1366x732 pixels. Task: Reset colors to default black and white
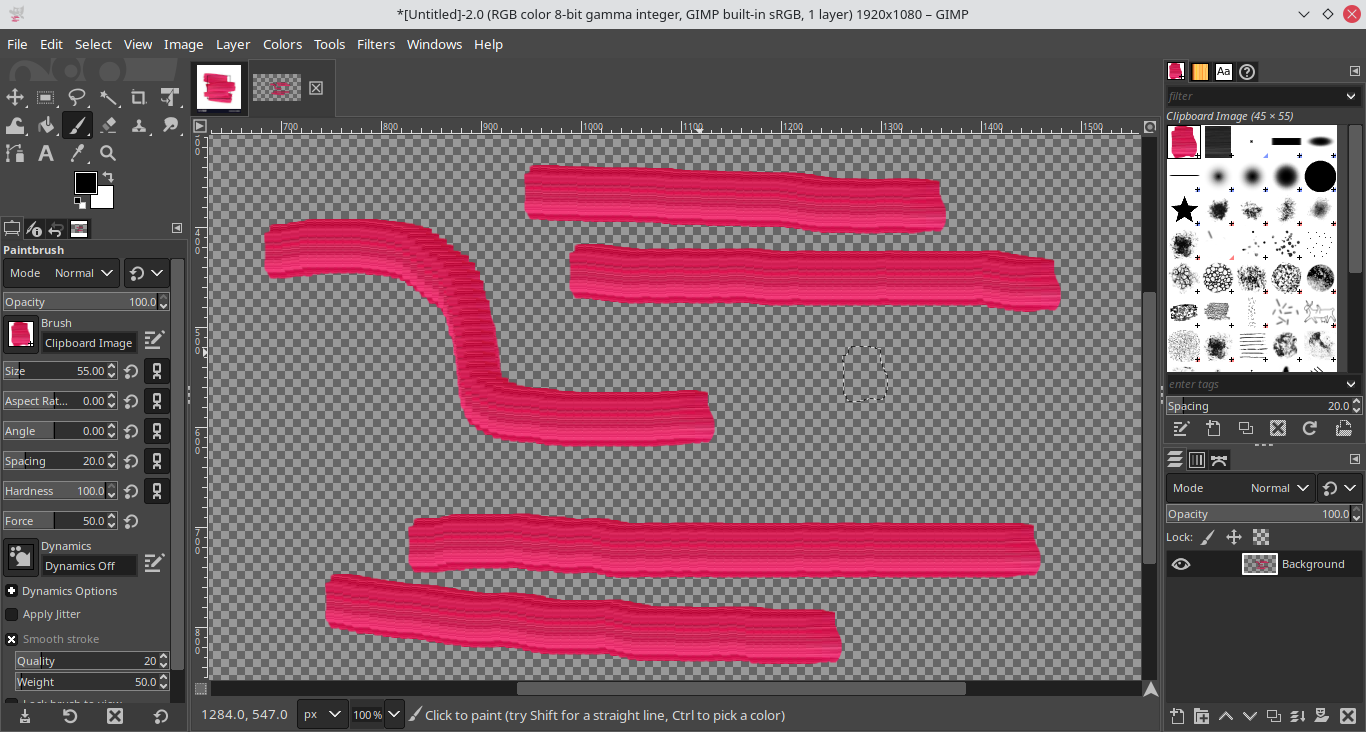click(x=79, y=203)
